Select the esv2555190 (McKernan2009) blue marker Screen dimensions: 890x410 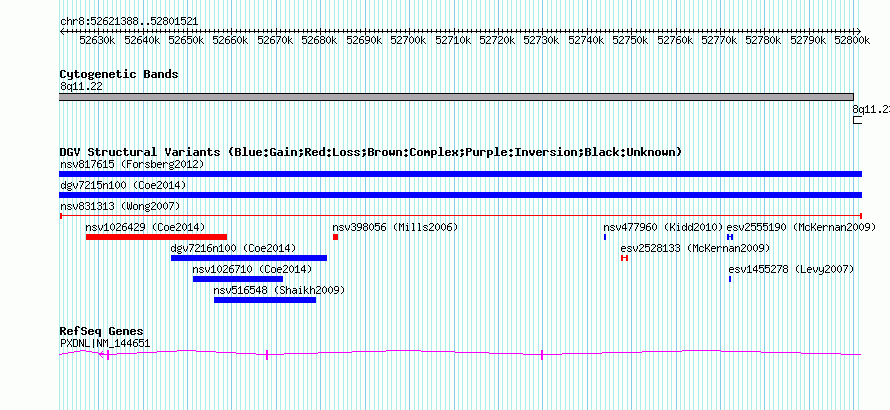pos(730,237)
